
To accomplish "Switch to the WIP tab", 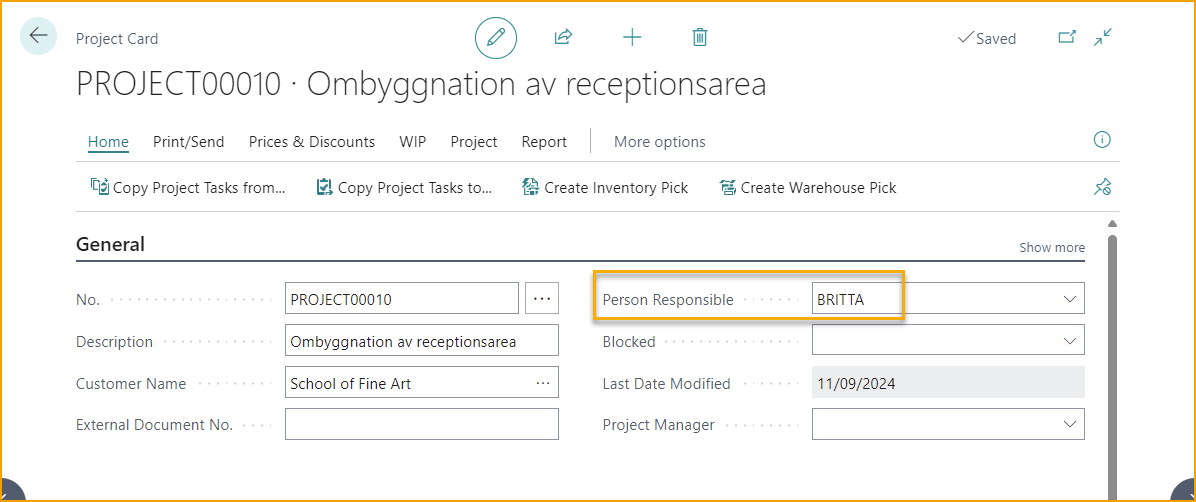I will (x=412, y=142).
